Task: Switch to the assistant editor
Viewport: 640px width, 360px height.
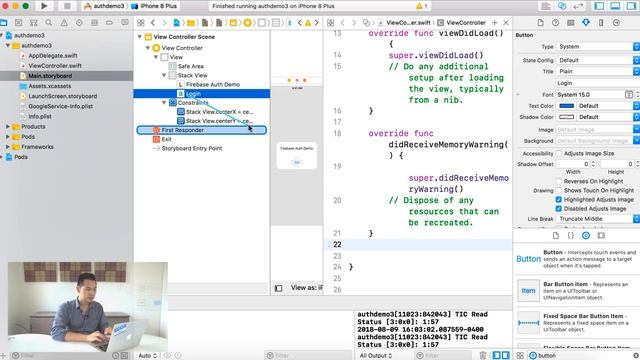Action: 562,6
